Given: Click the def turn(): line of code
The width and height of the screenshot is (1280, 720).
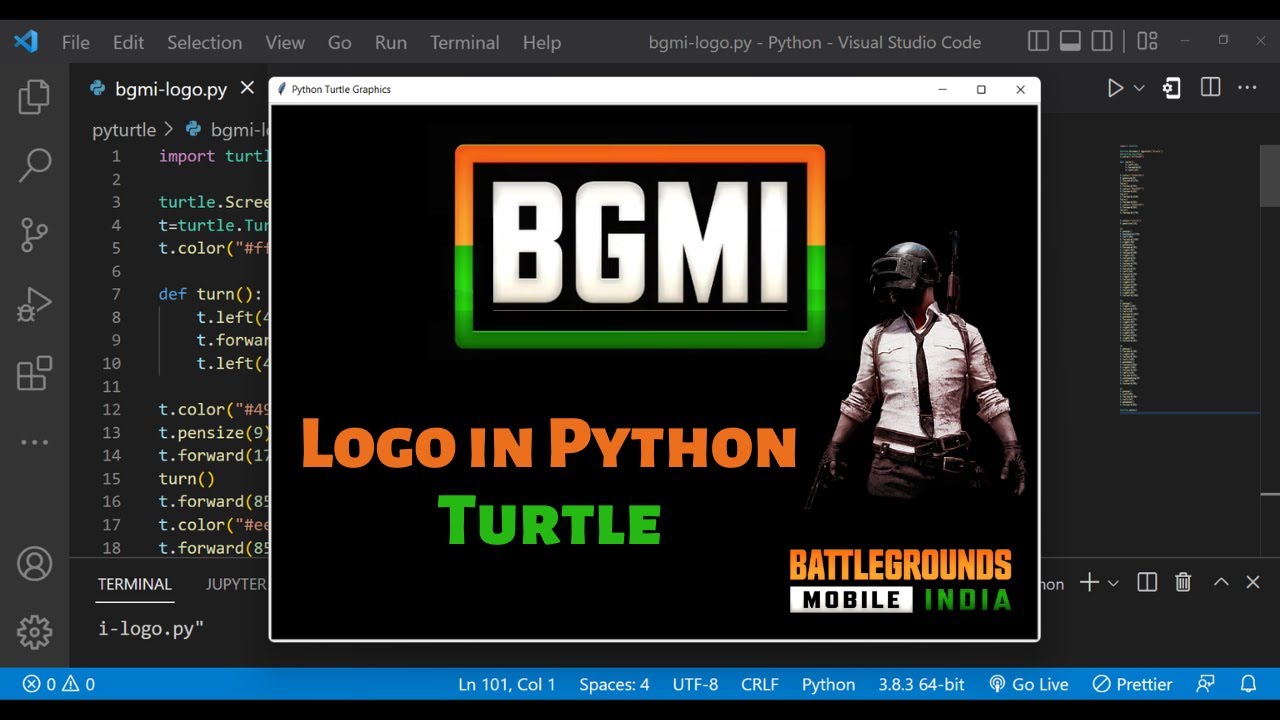Looking at the screenshot, I should coord(210,294).
